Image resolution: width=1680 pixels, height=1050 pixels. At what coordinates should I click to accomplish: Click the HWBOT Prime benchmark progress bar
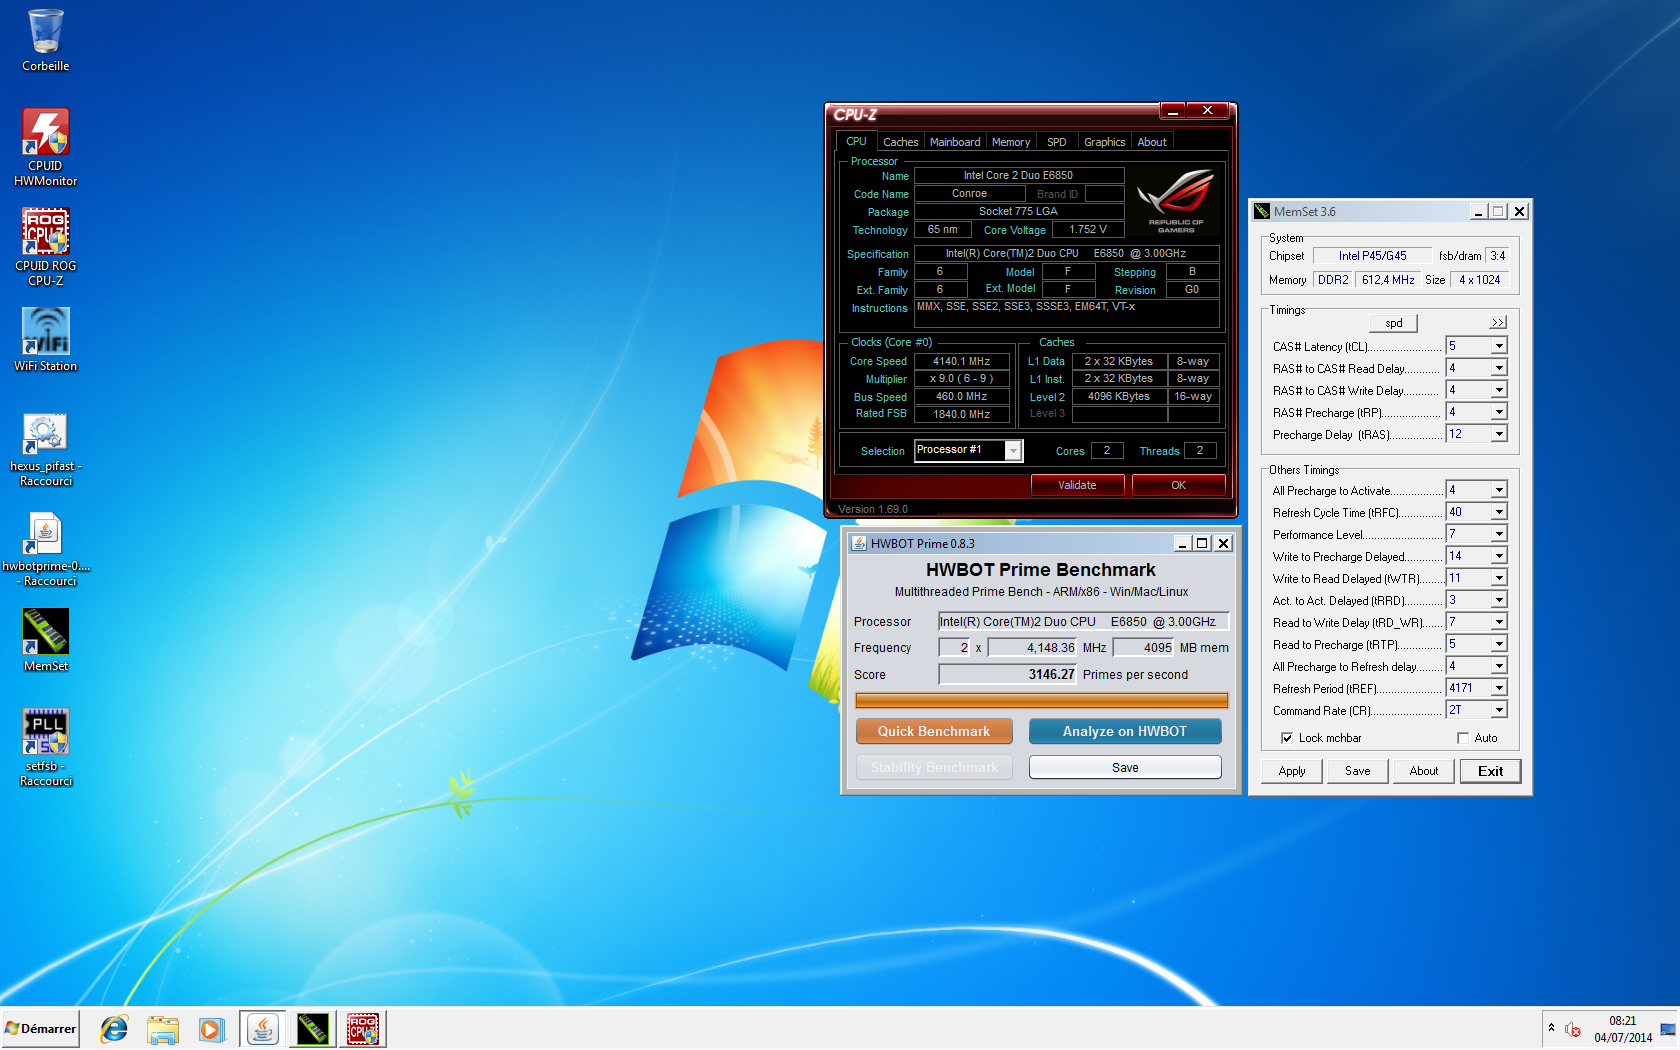point(1041,700)
